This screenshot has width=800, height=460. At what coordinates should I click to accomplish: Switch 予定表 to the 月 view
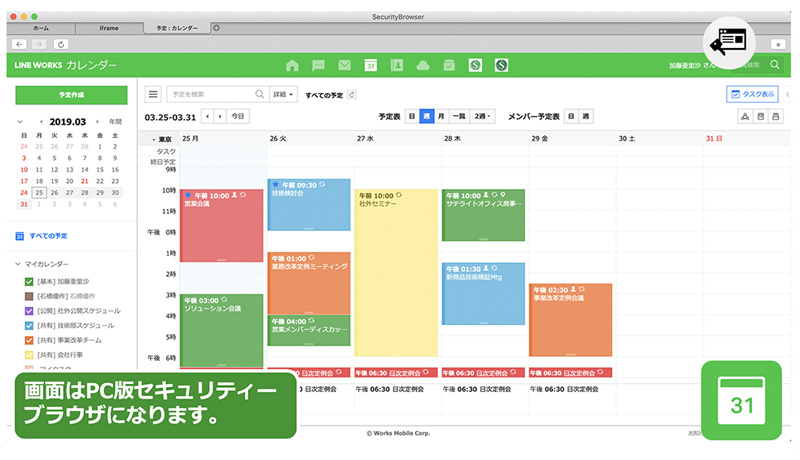coord(441,116)
